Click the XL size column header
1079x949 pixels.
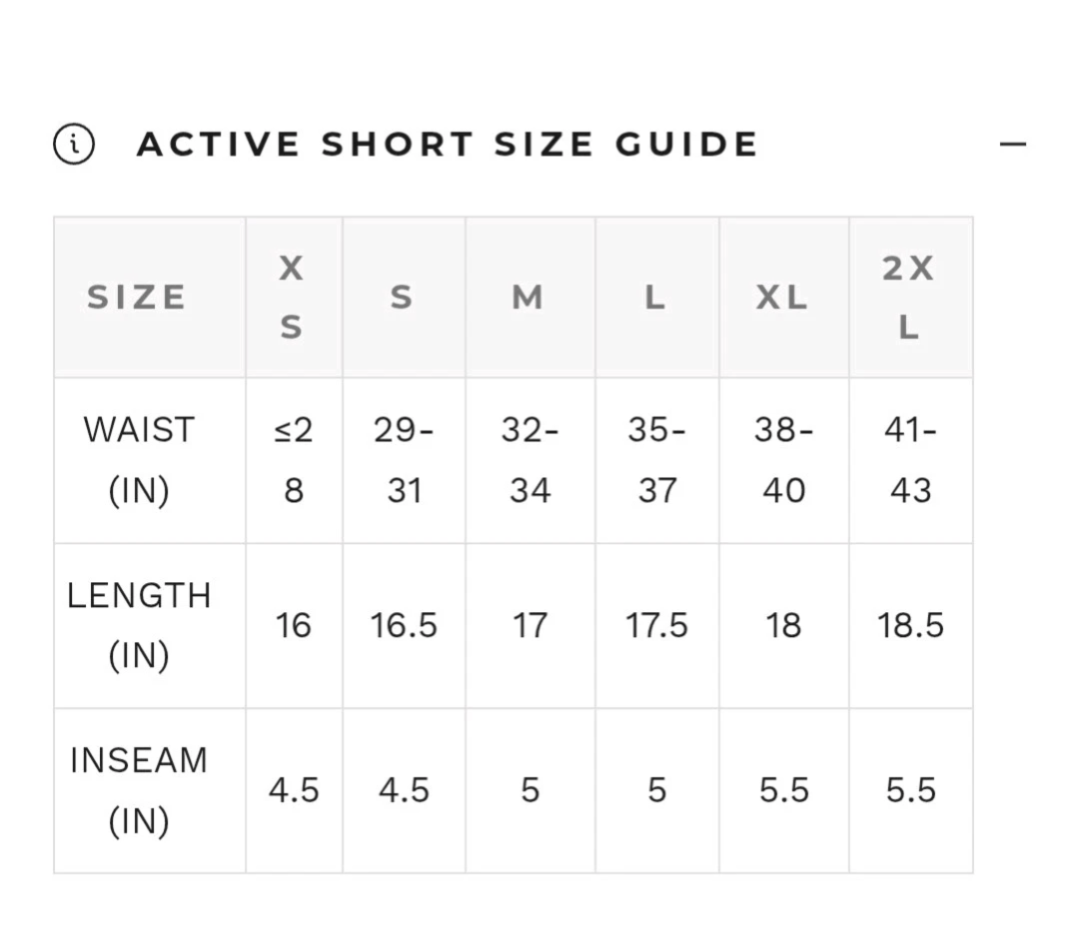tap(784, 297)
